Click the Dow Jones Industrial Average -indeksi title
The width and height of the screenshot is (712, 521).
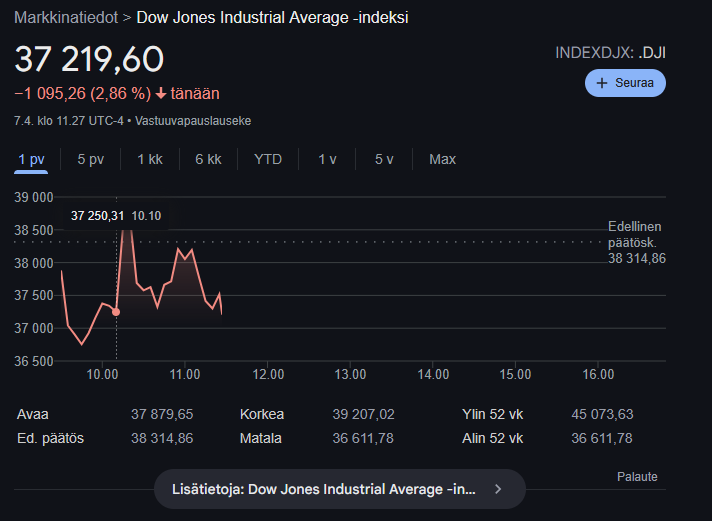point(272,18)
